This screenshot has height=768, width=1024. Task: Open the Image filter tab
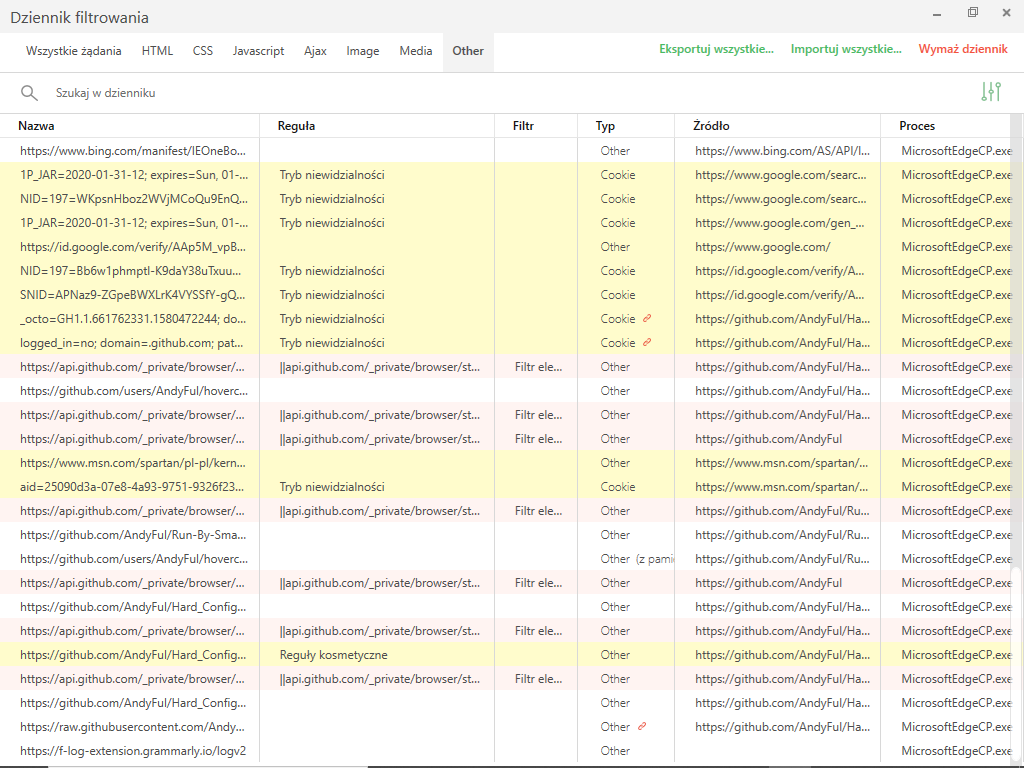point(363,51)
